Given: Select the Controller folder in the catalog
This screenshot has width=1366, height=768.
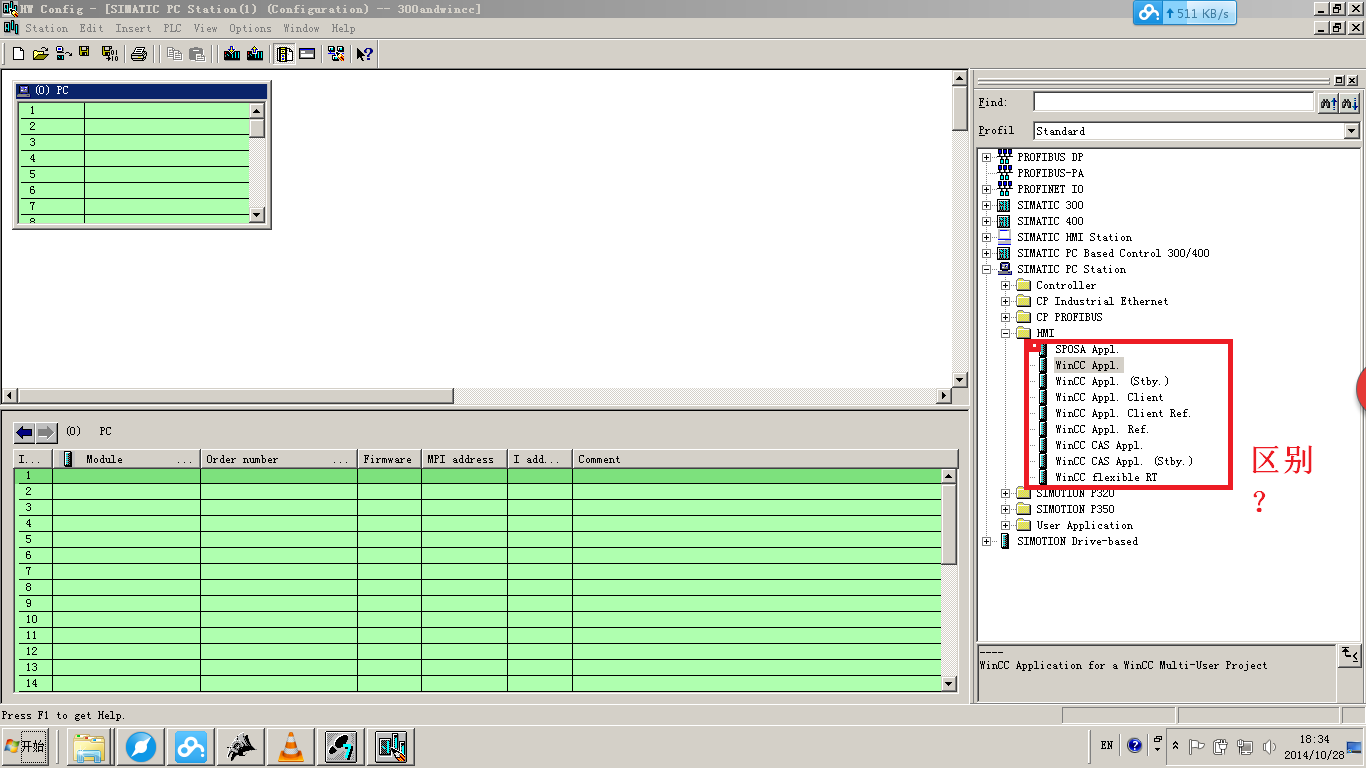Looking at the screenshot, I should coord(1066,285).
